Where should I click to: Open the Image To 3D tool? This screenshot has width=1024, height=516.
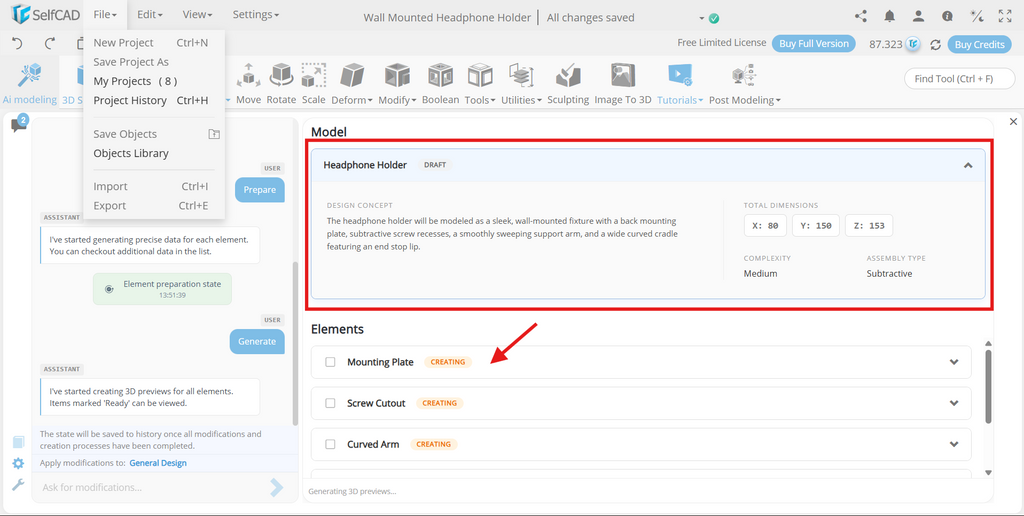(x=623, y=84)
